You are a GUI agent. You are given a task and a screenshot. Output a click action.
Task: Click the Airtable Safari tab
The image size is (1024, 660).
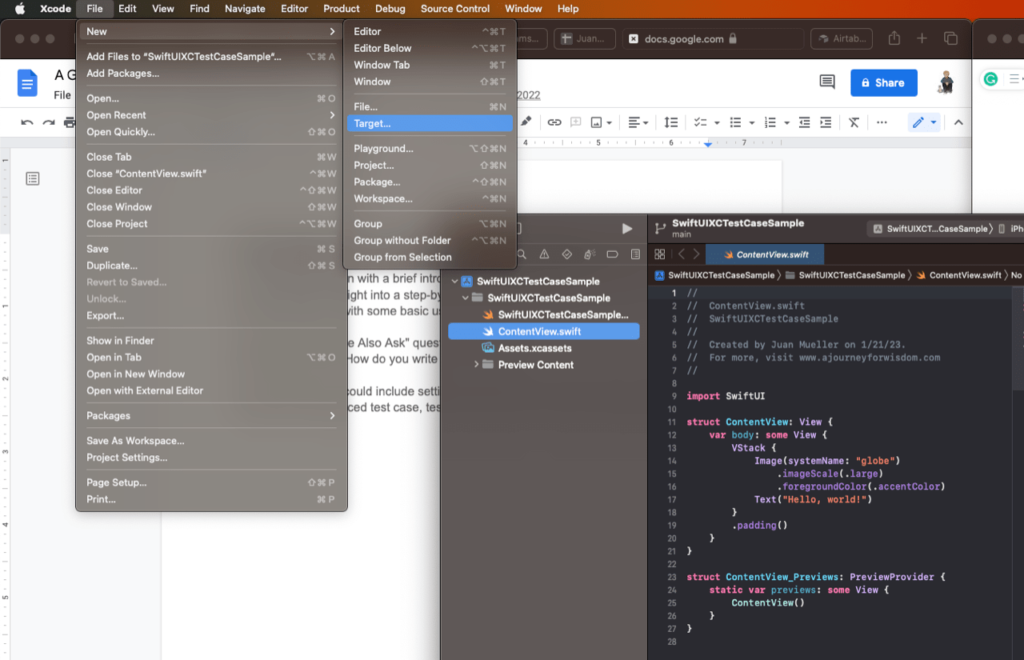pyautogui.click(x=842, y=39)
